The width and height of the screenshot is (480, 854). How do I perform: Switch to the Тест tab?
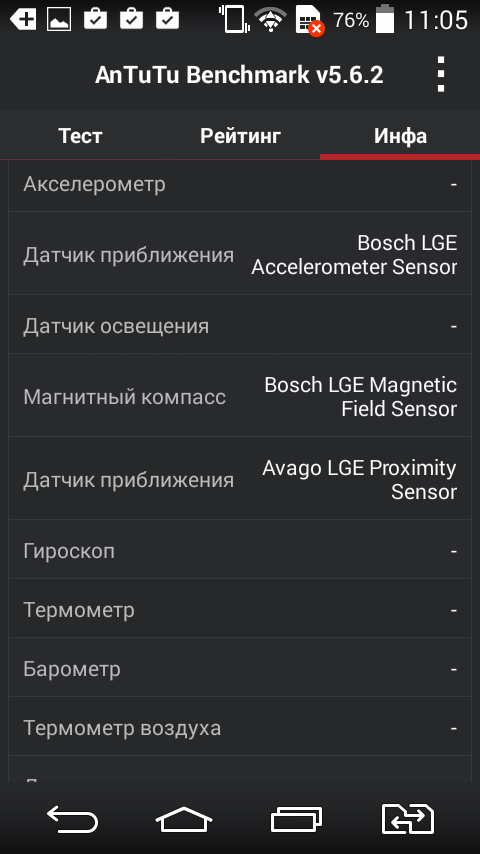80,136
